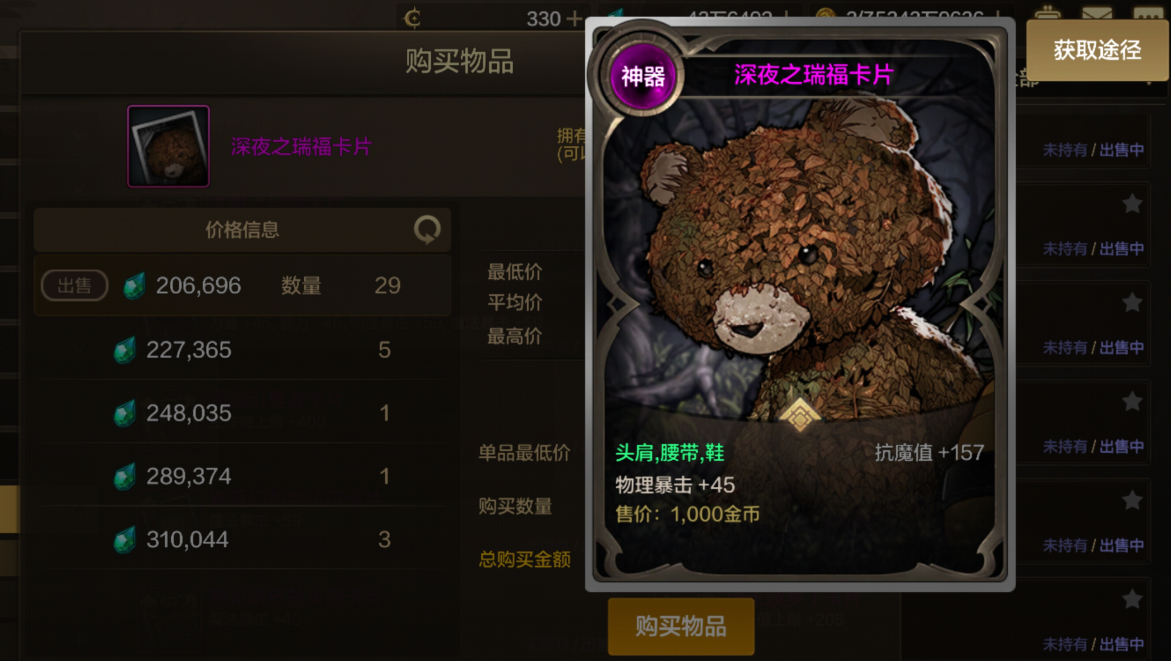
Task: Choose the 289,374 price listing
Action: (243, 476)
